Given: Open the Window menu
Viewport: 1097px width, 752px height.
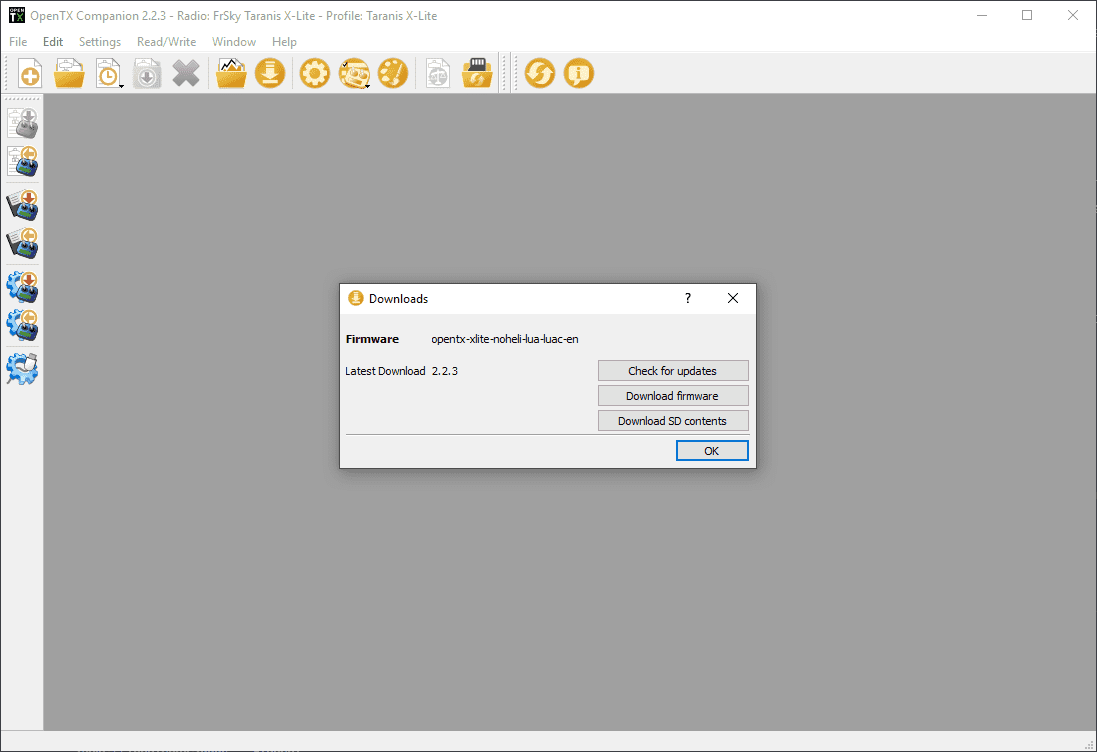Looking at the screenshot, I should (234, 42).
